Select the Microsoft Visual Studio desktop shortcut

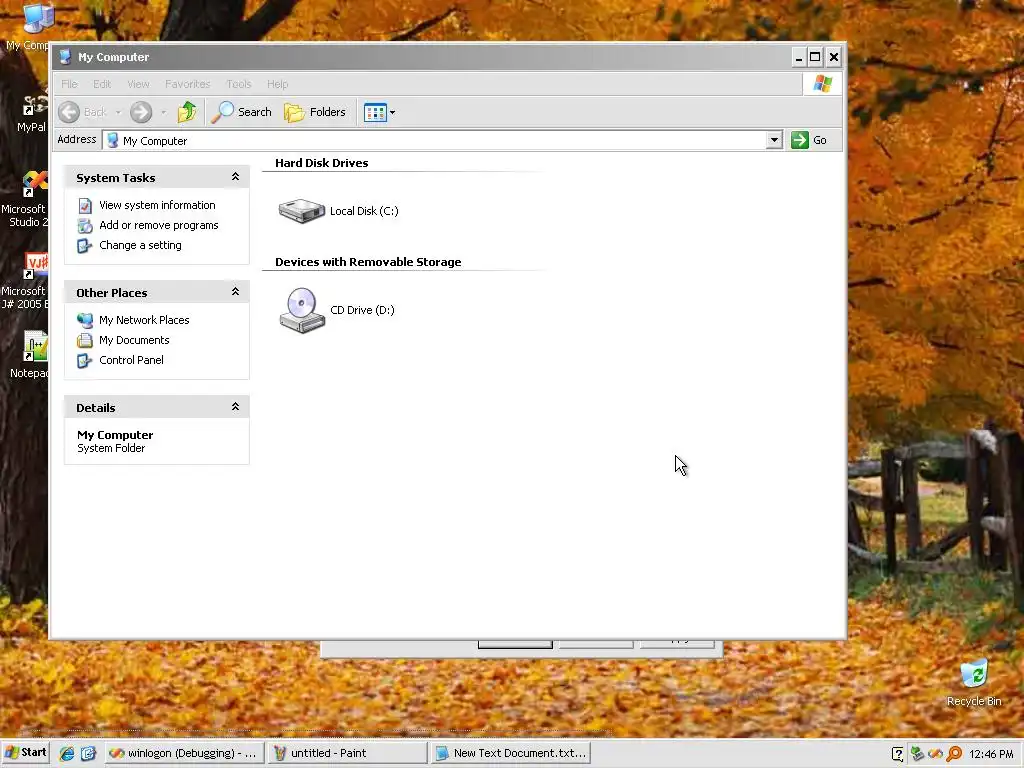click(x=25, y=199)
